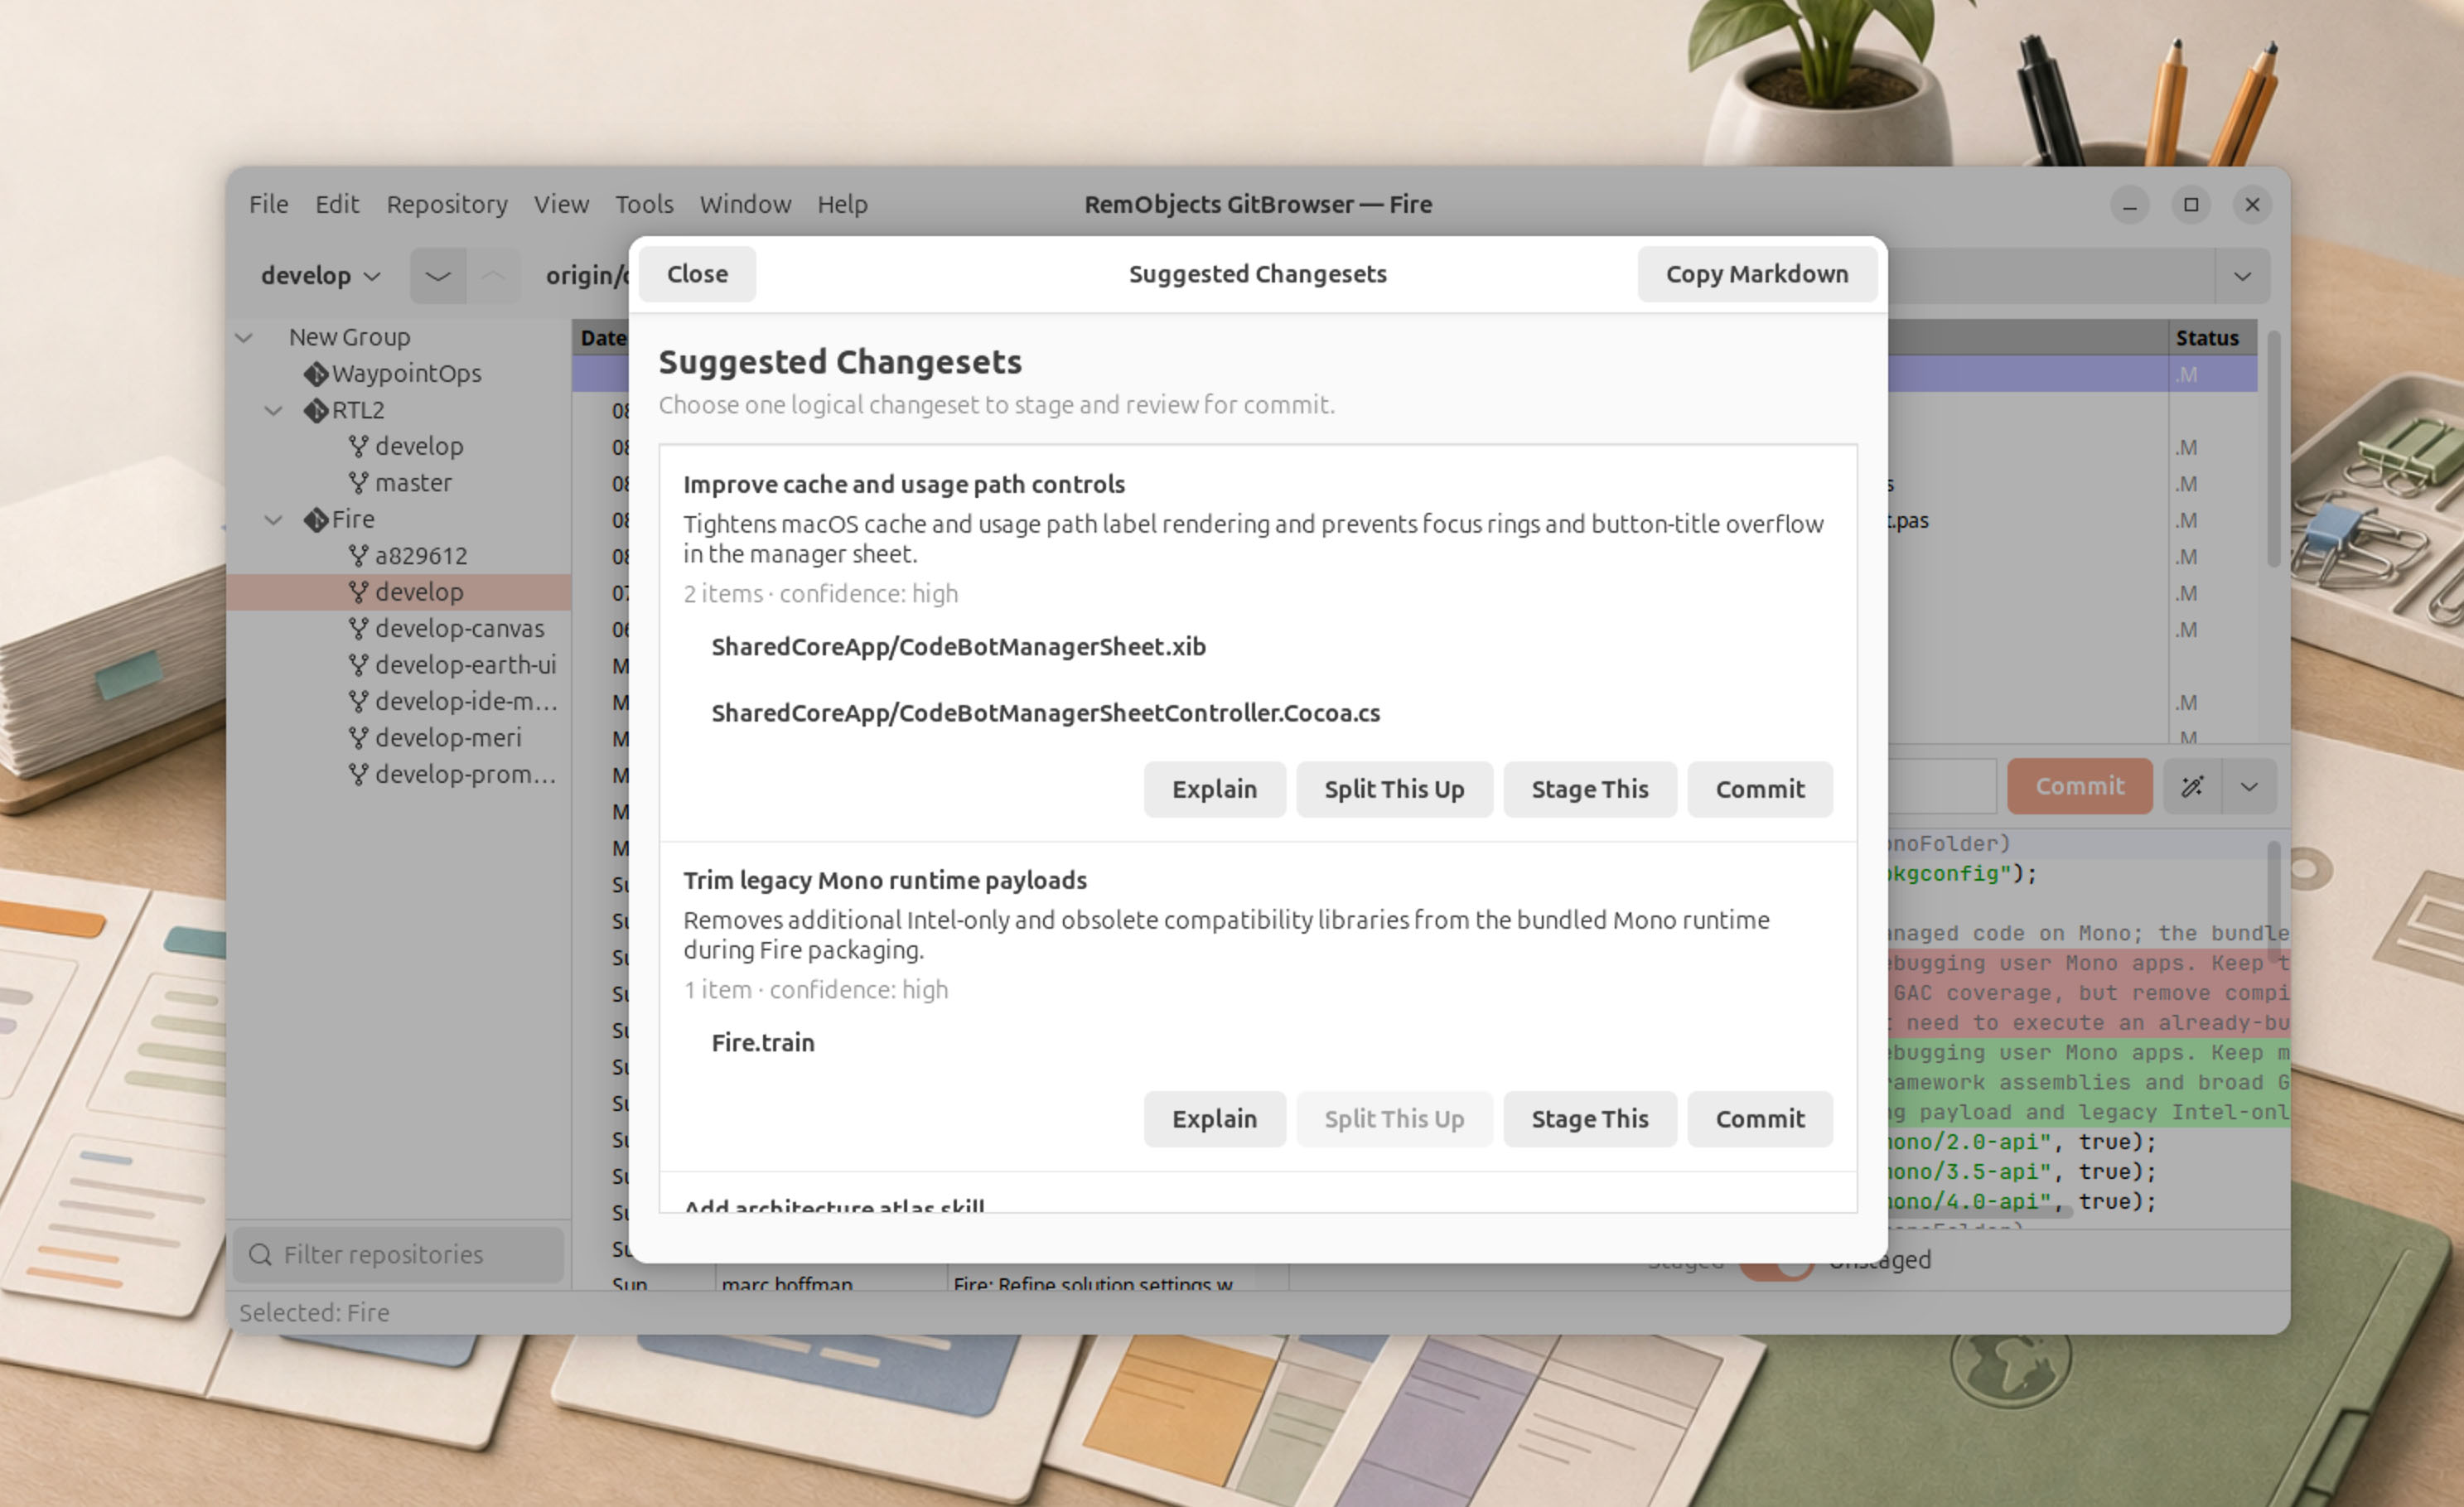The width and height of the screenshot is (2464, 1507).
Task: Maximize the GitBrowser window
Action: click(x=2191, y=205)
